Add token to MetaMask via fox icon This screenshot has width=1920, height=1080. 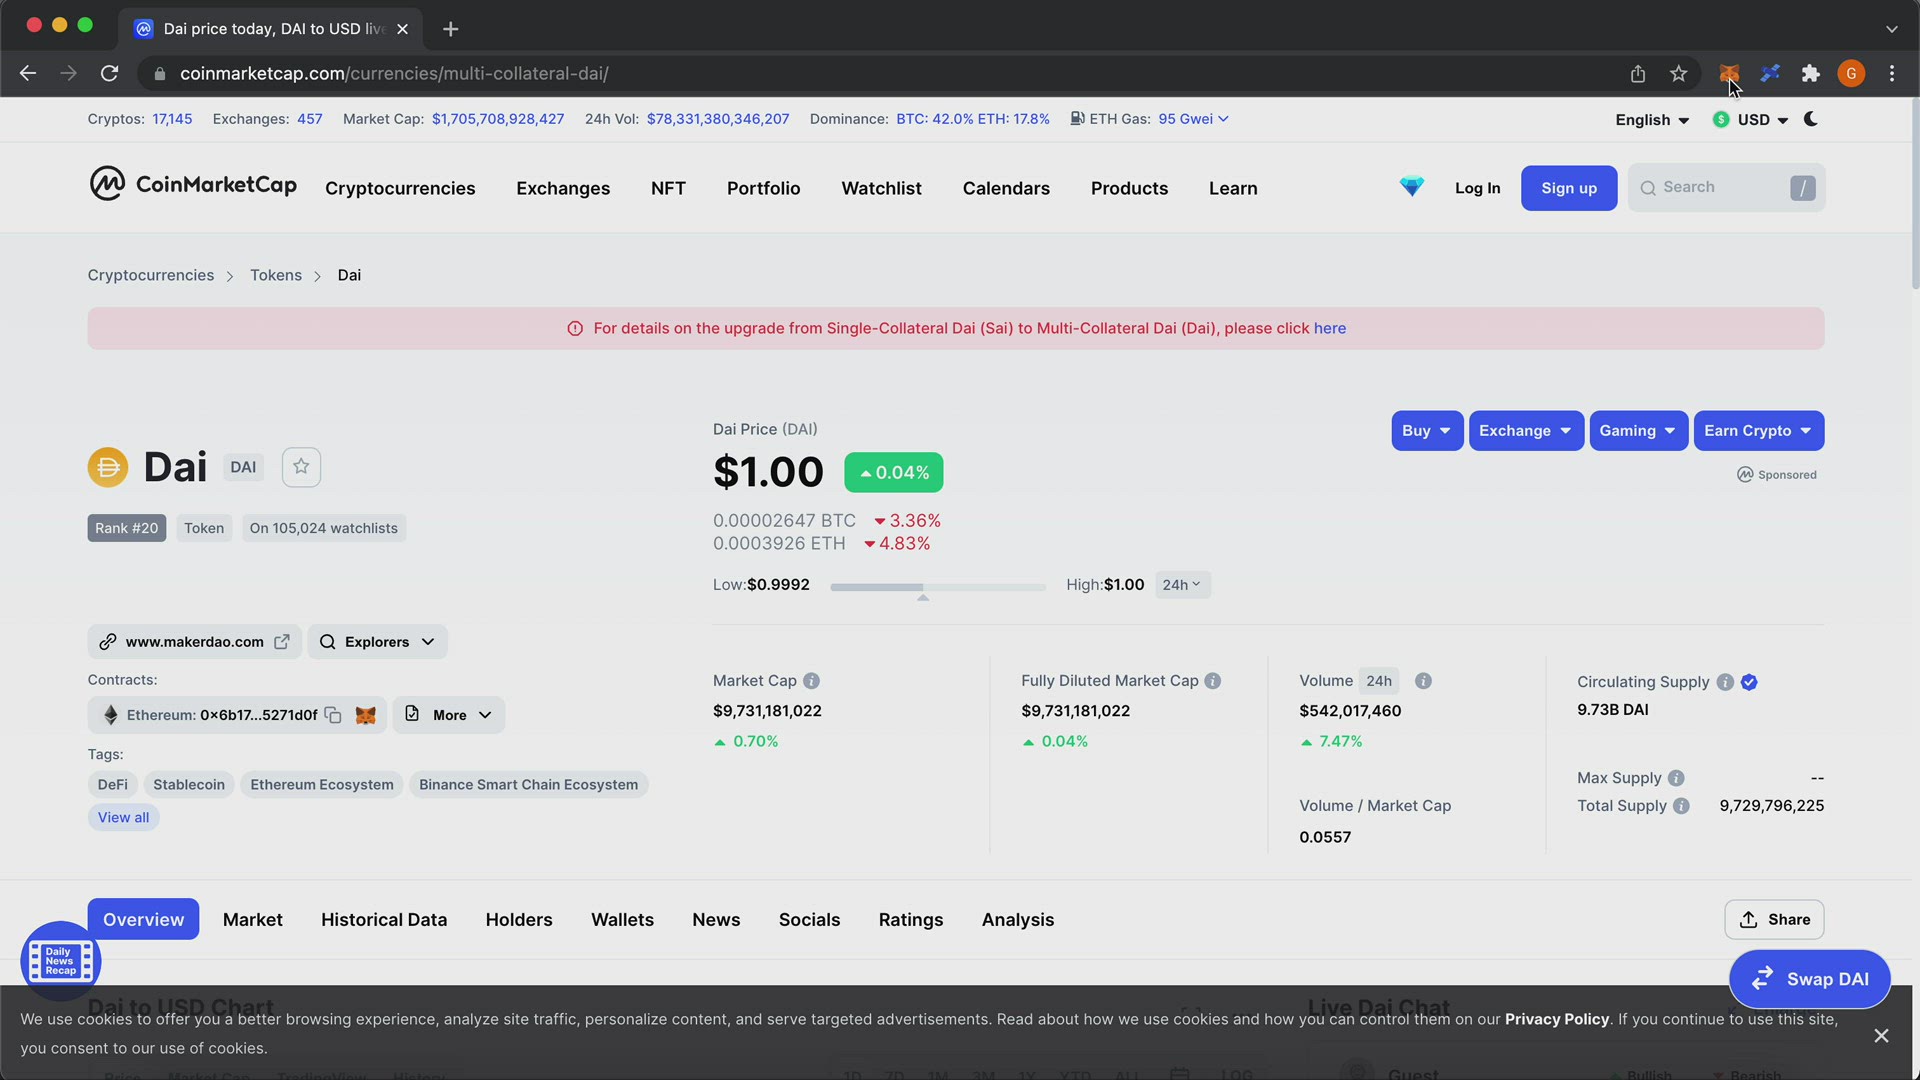coord(366,715)
